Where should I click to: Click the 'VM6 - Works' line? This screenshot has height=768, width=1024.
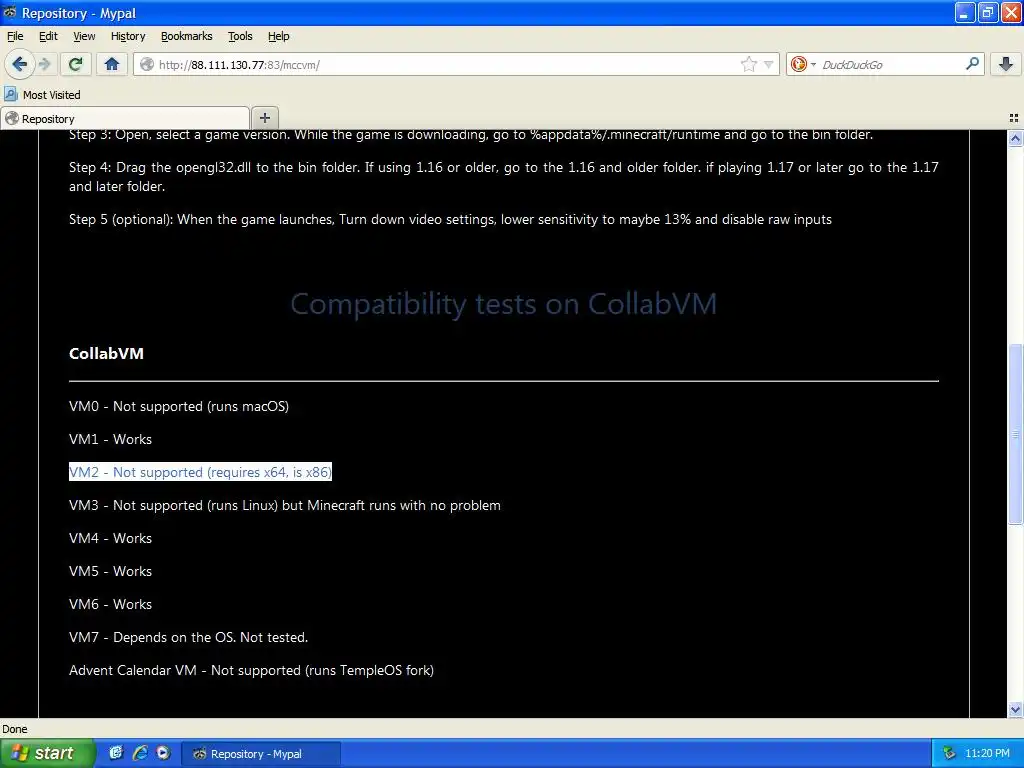pyautogui.click(x=110, y=604)
